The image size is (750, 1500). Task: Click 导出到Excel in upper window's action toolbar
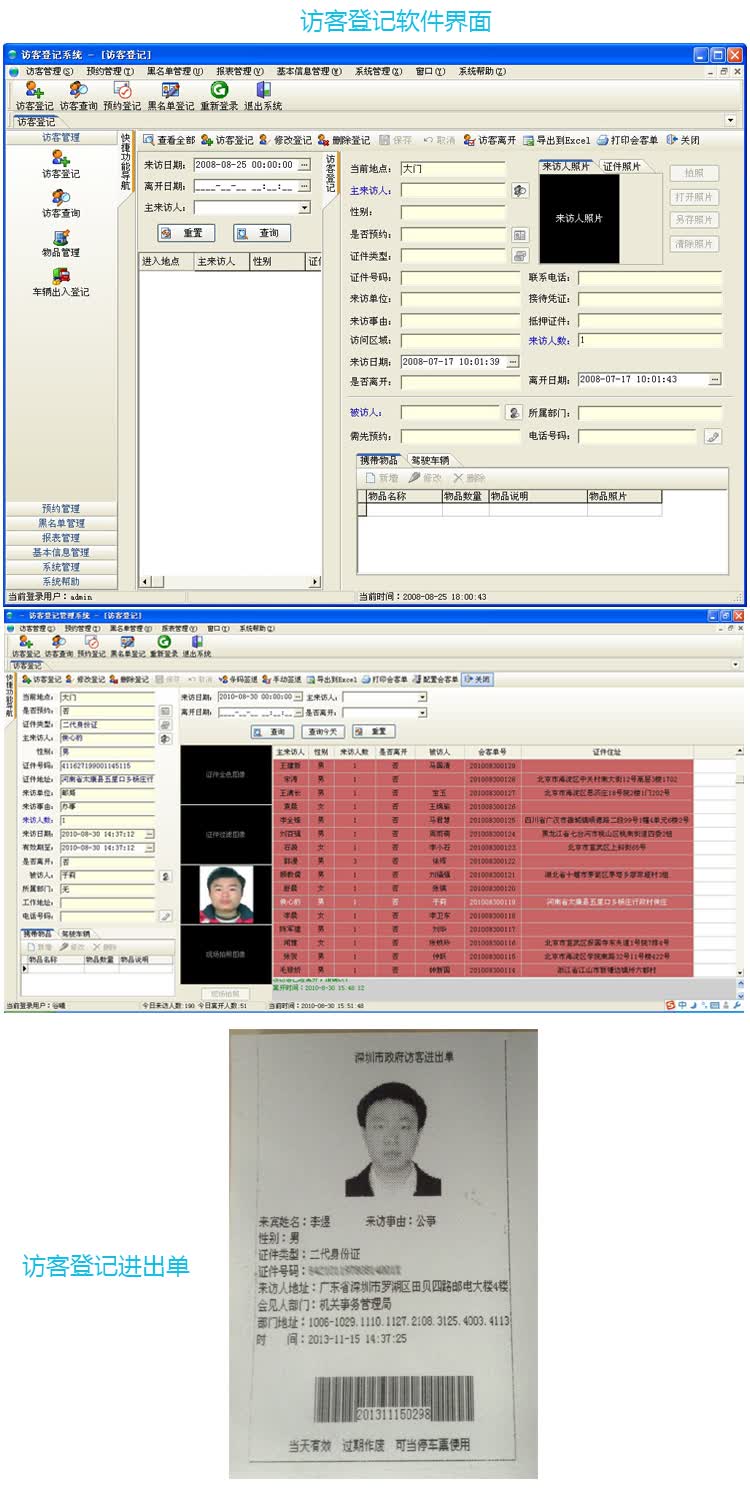[x=557, y=141]
